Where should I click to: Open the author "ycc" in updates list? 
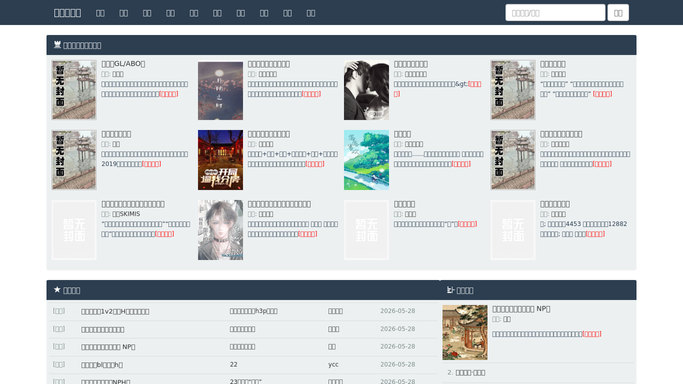click(333, 364)
